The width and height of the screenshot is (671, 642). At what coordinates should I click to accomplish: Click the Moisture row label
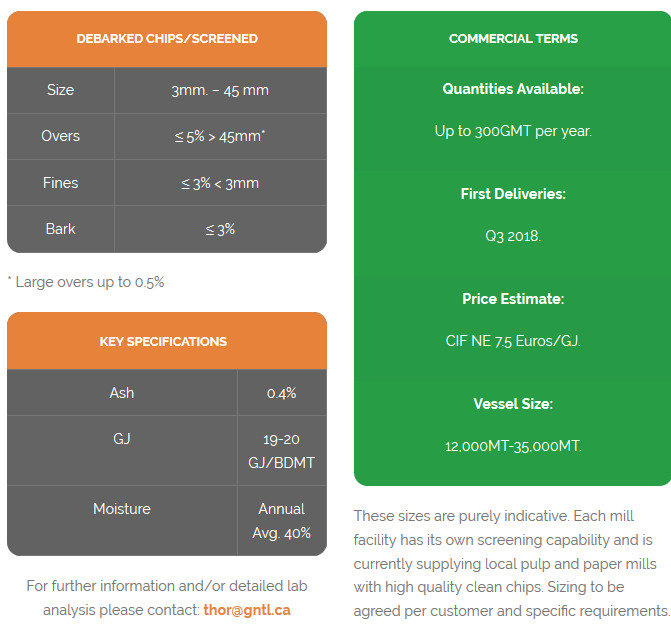(122, 509)
